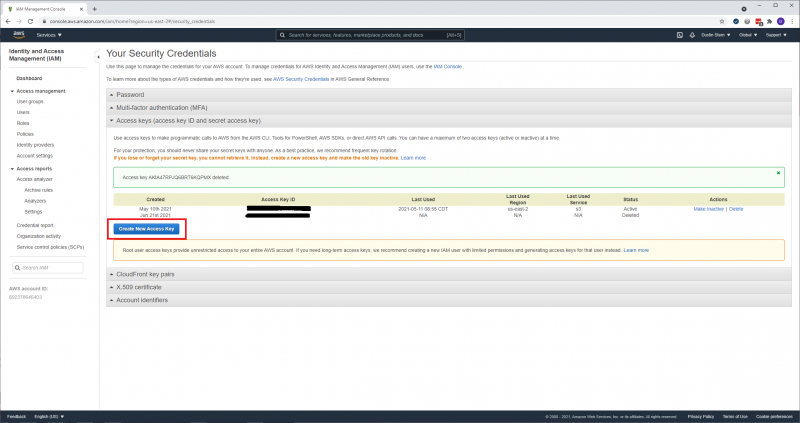800x423 pixels.
Task: Open the AWS Security Credentials link
Action: pos(301,80)
